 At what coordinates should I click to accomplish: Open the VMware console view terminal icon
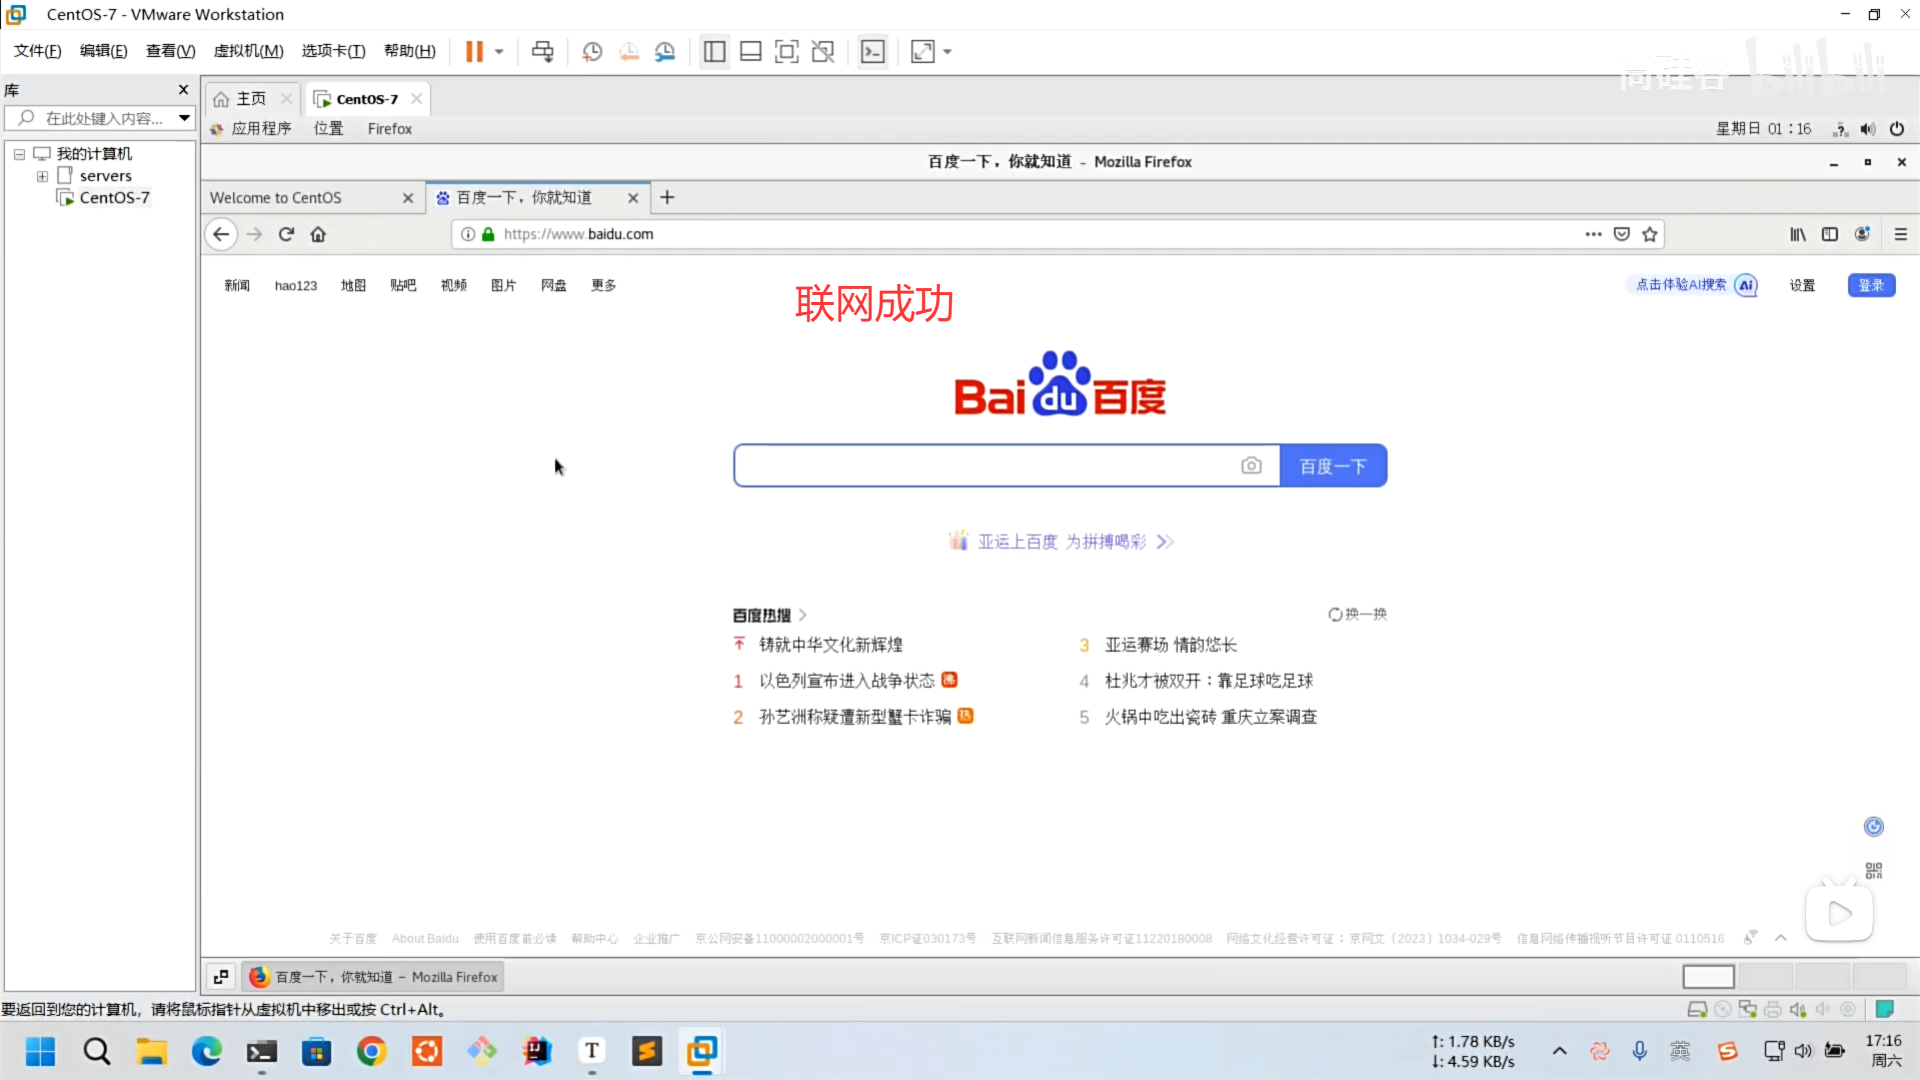(872, 51)
